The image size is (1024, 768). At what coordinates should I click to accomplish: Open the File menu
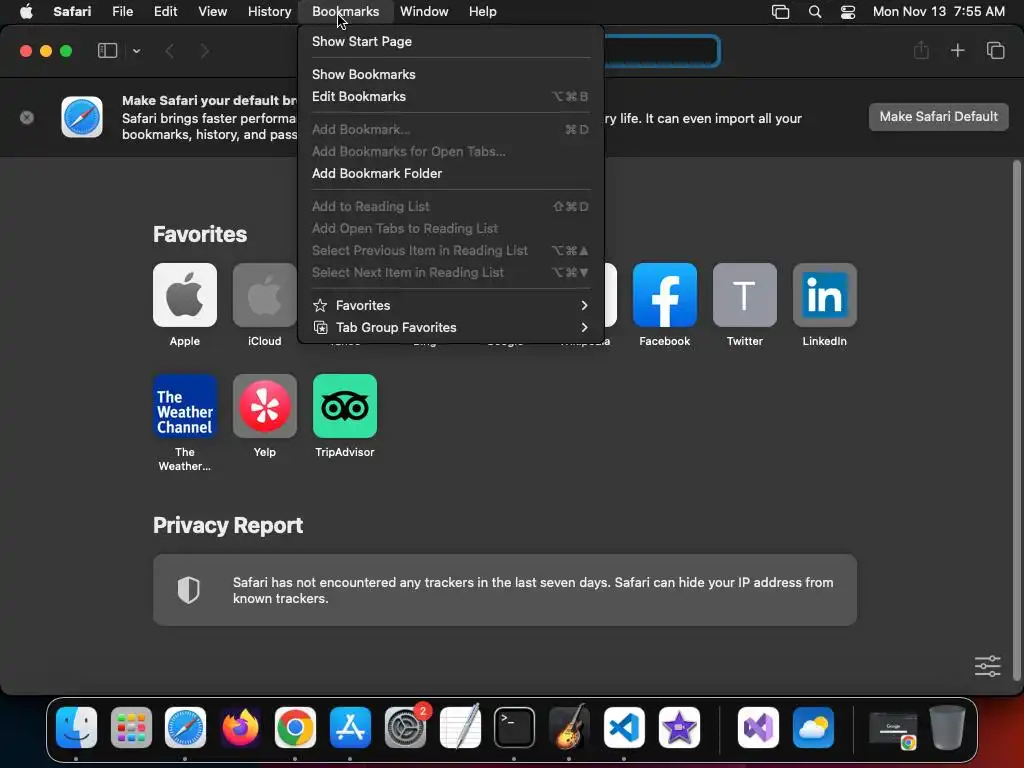[x=123, y=12]
